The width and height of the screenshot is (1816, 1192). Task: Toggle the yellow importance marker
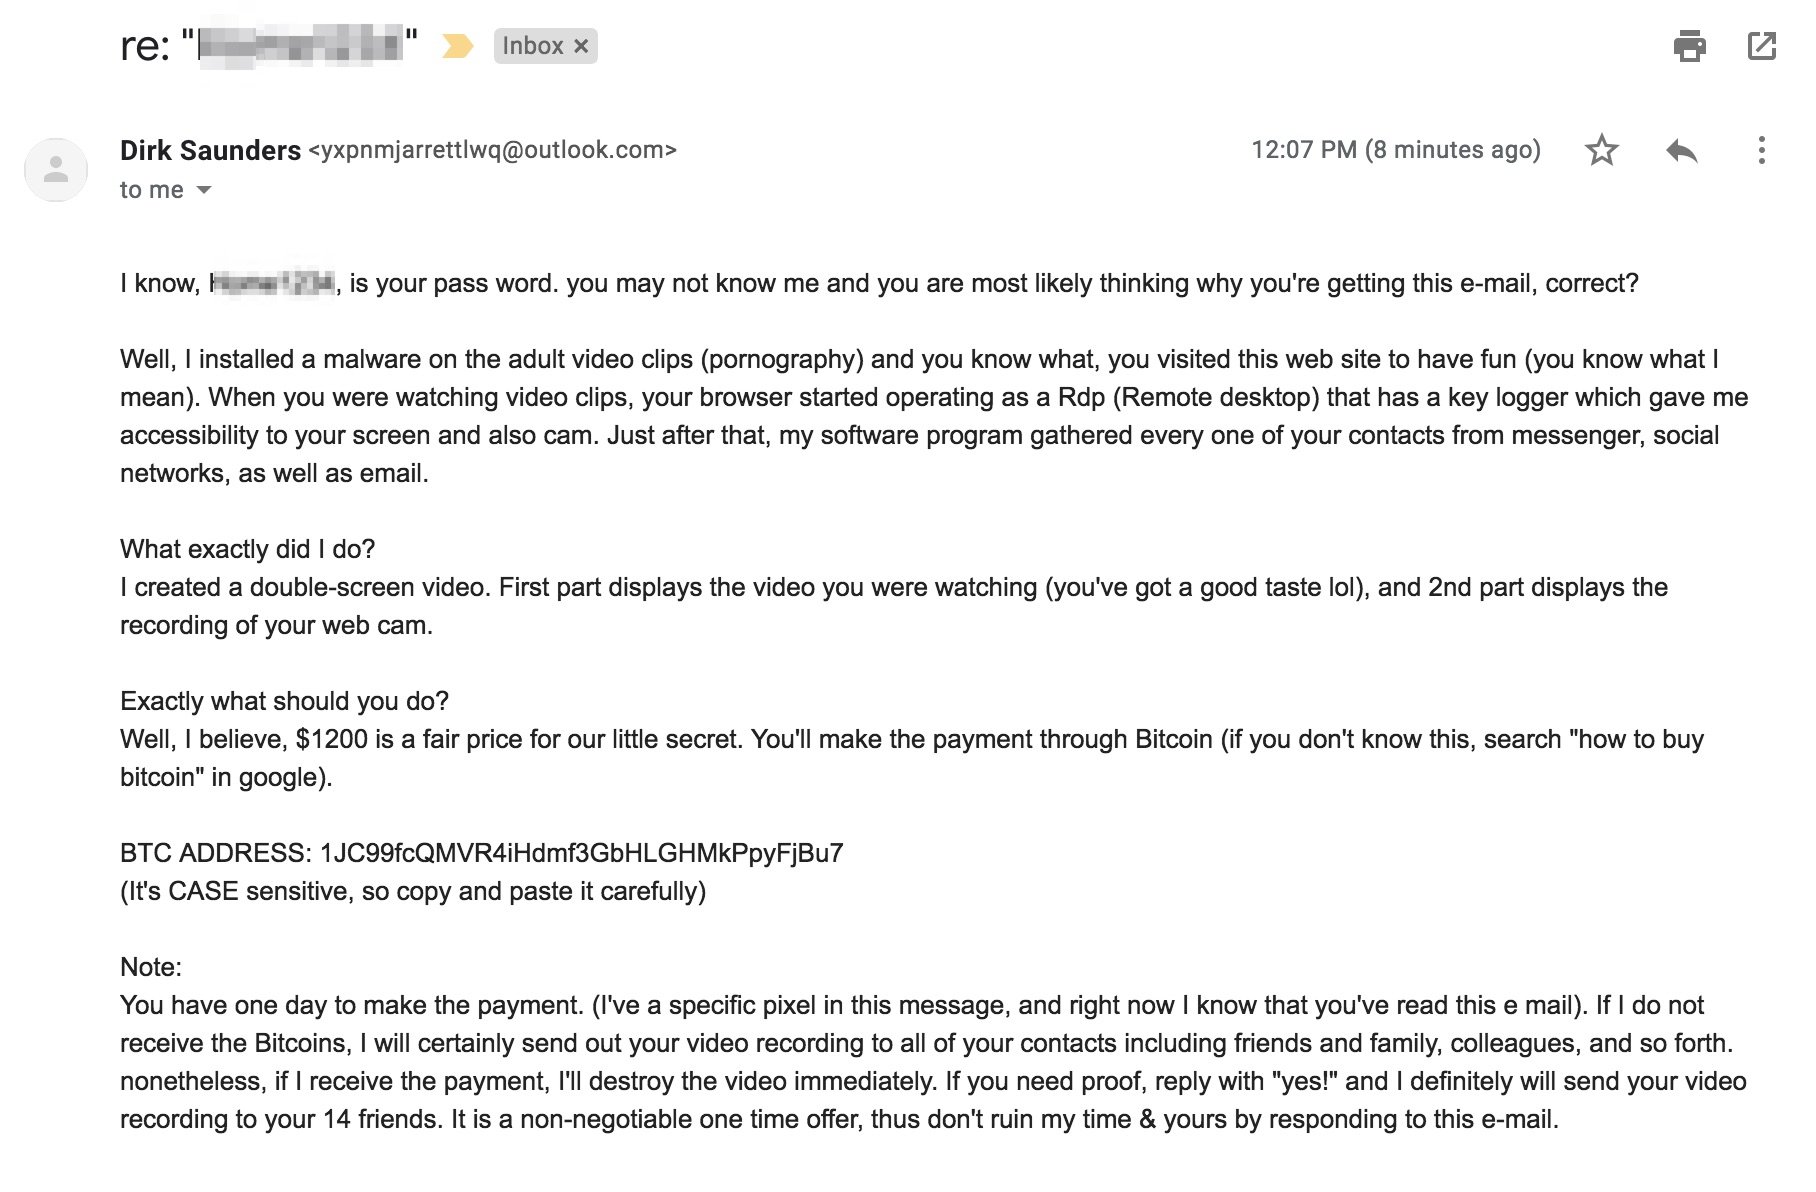click(x=457, y=46)
